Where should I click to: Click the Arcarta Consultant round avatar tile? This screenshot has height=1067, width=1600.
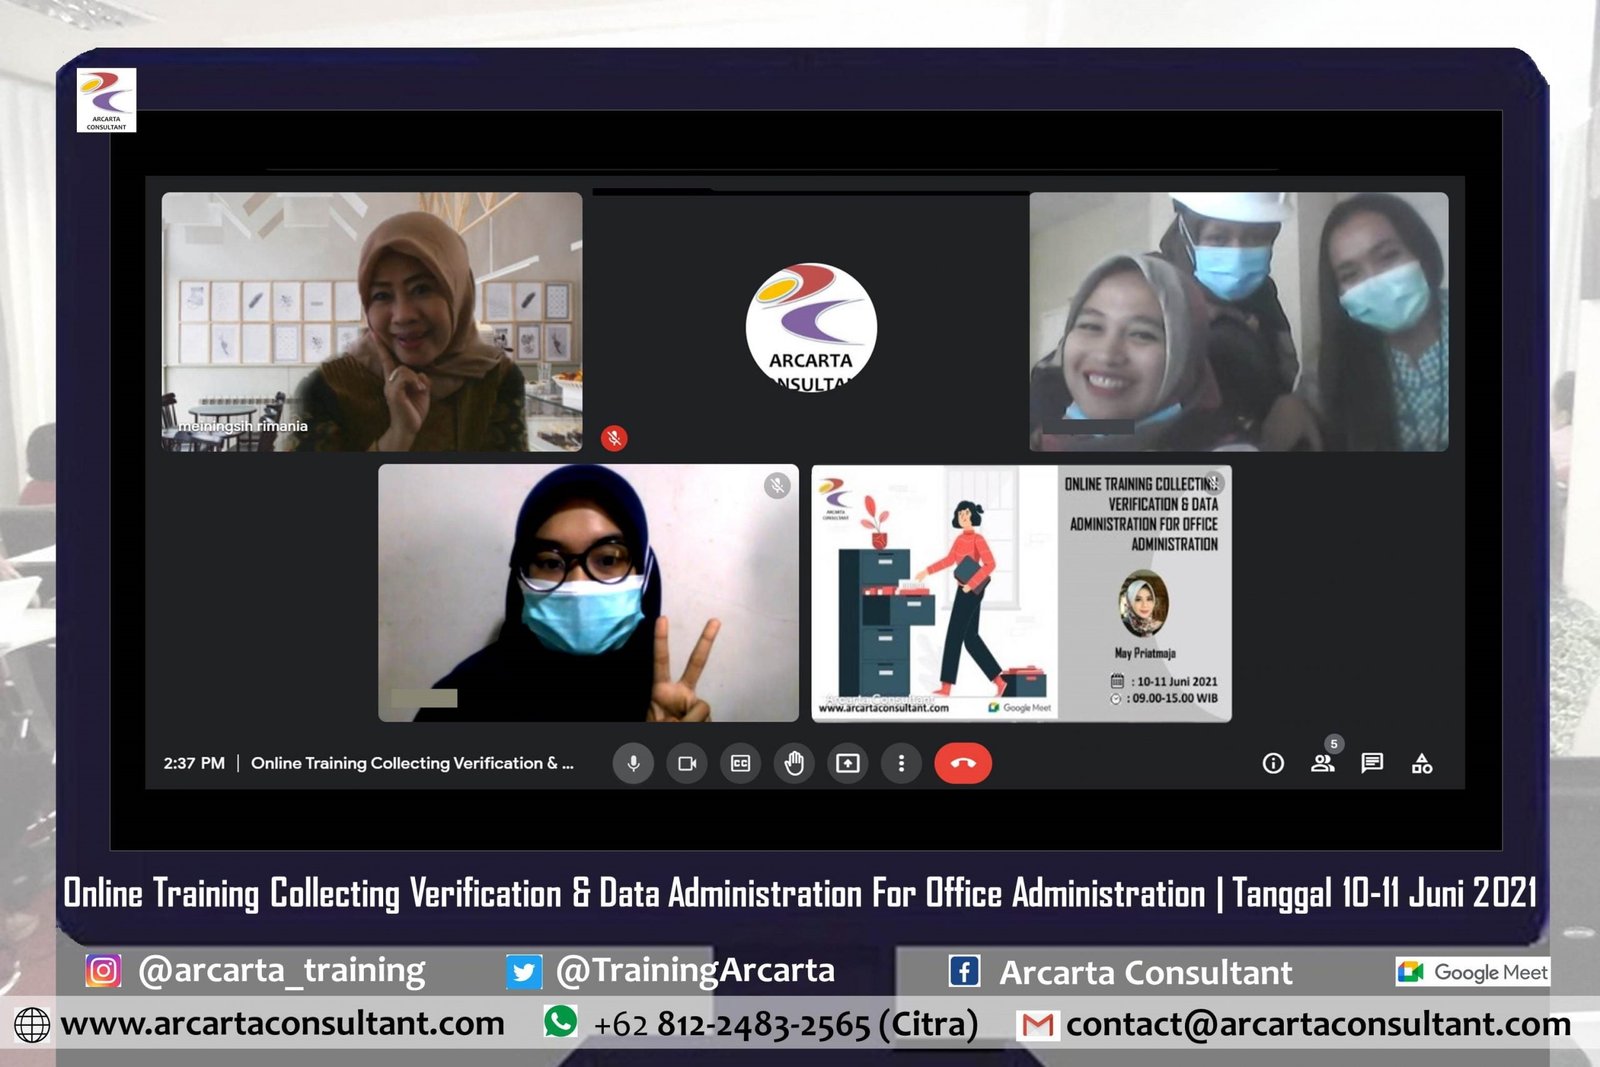811,327
